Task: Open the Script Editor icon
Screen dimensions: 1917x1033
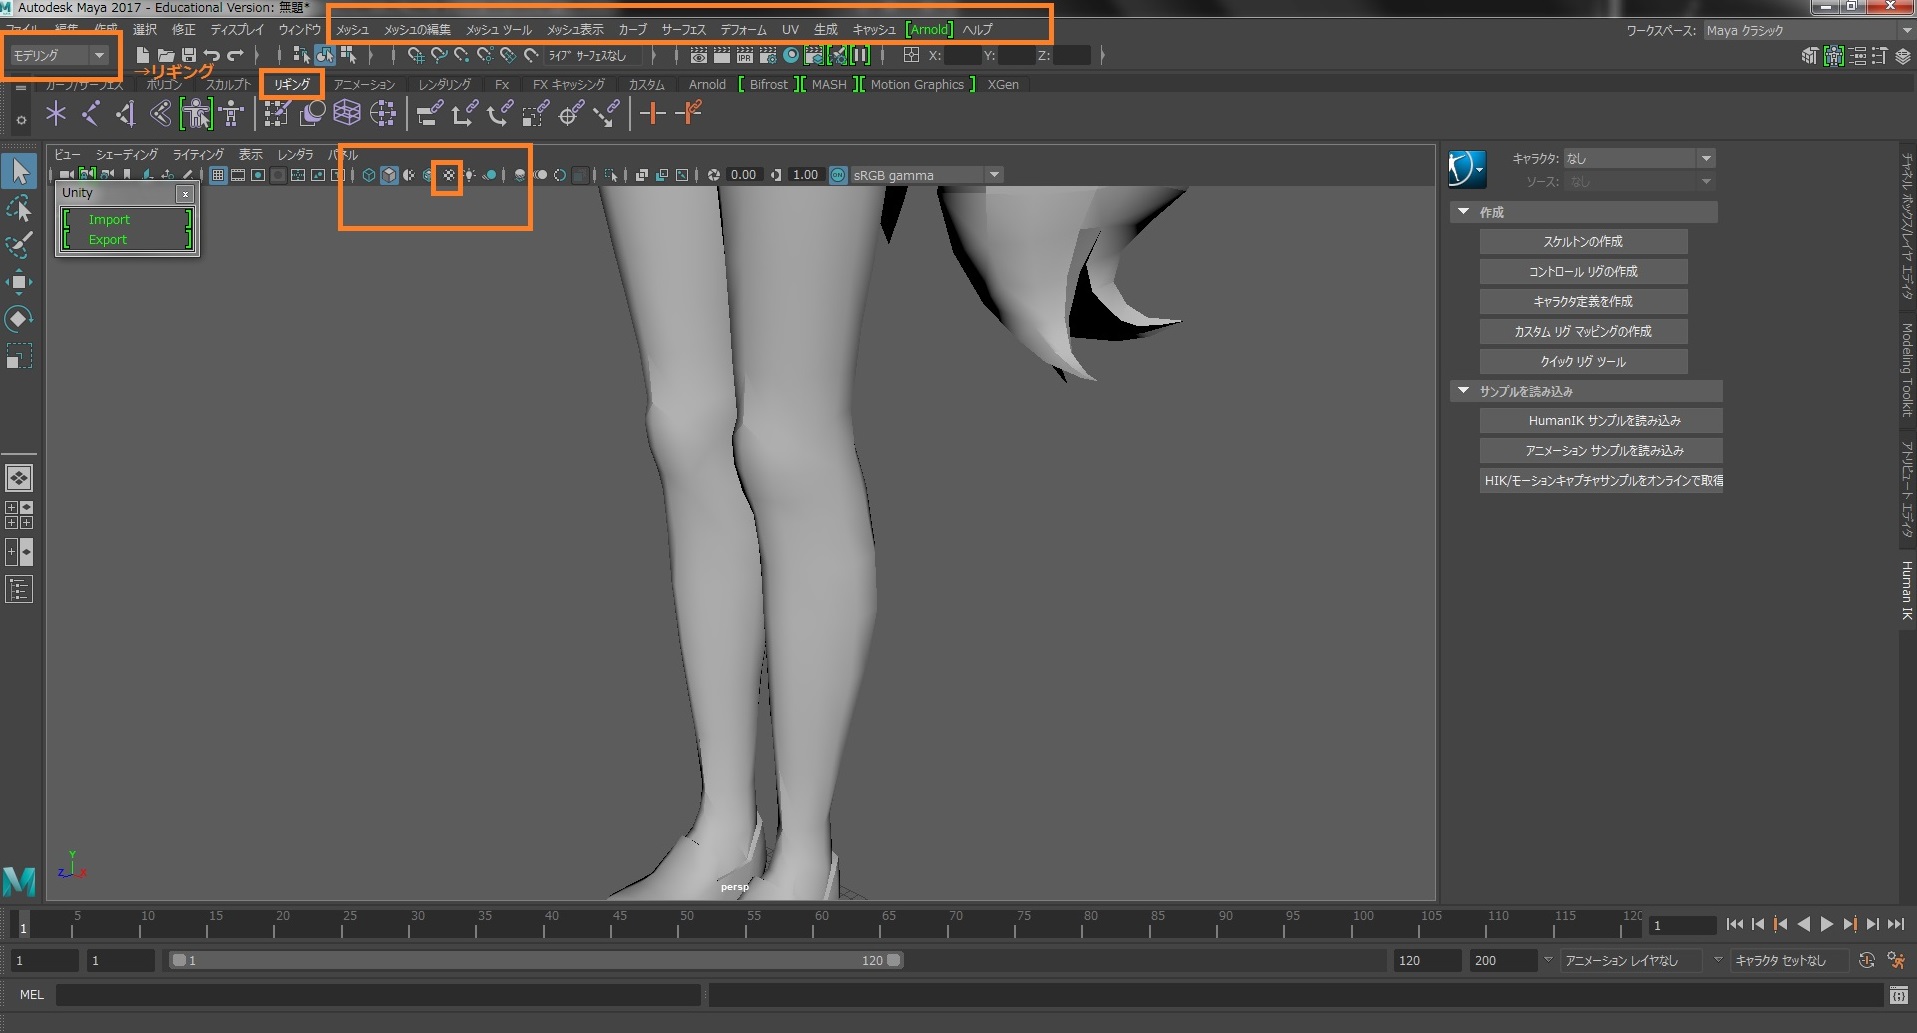Action: pos(1899,995)
